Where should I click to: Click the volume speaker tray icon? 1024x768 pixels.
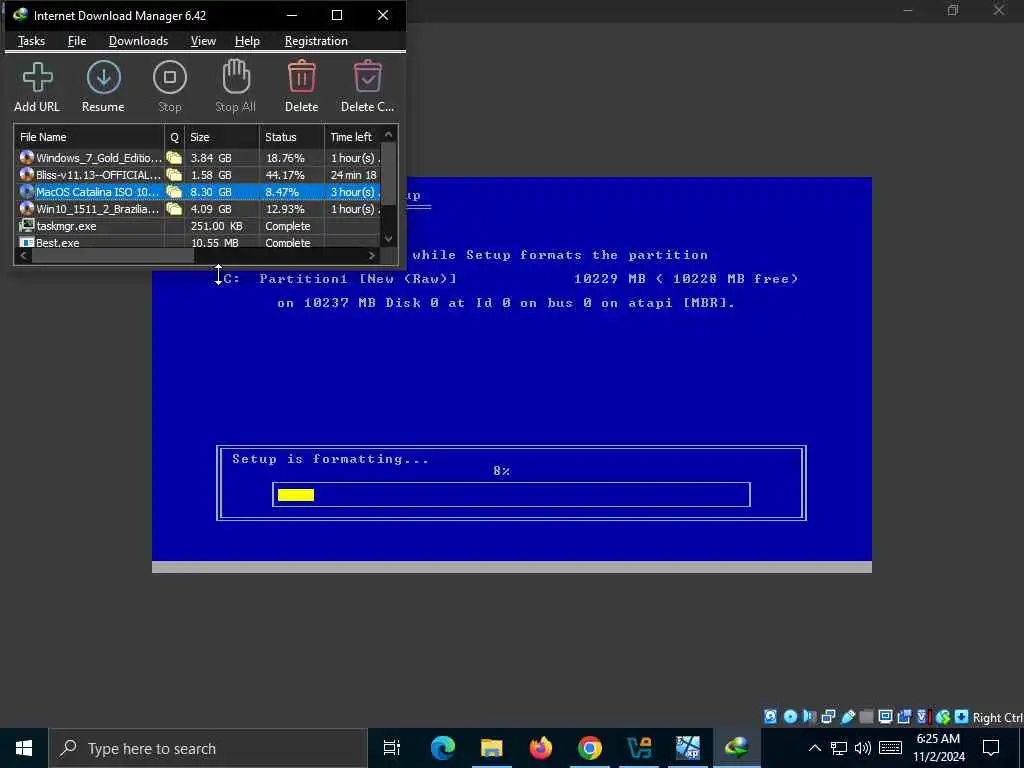863,748
